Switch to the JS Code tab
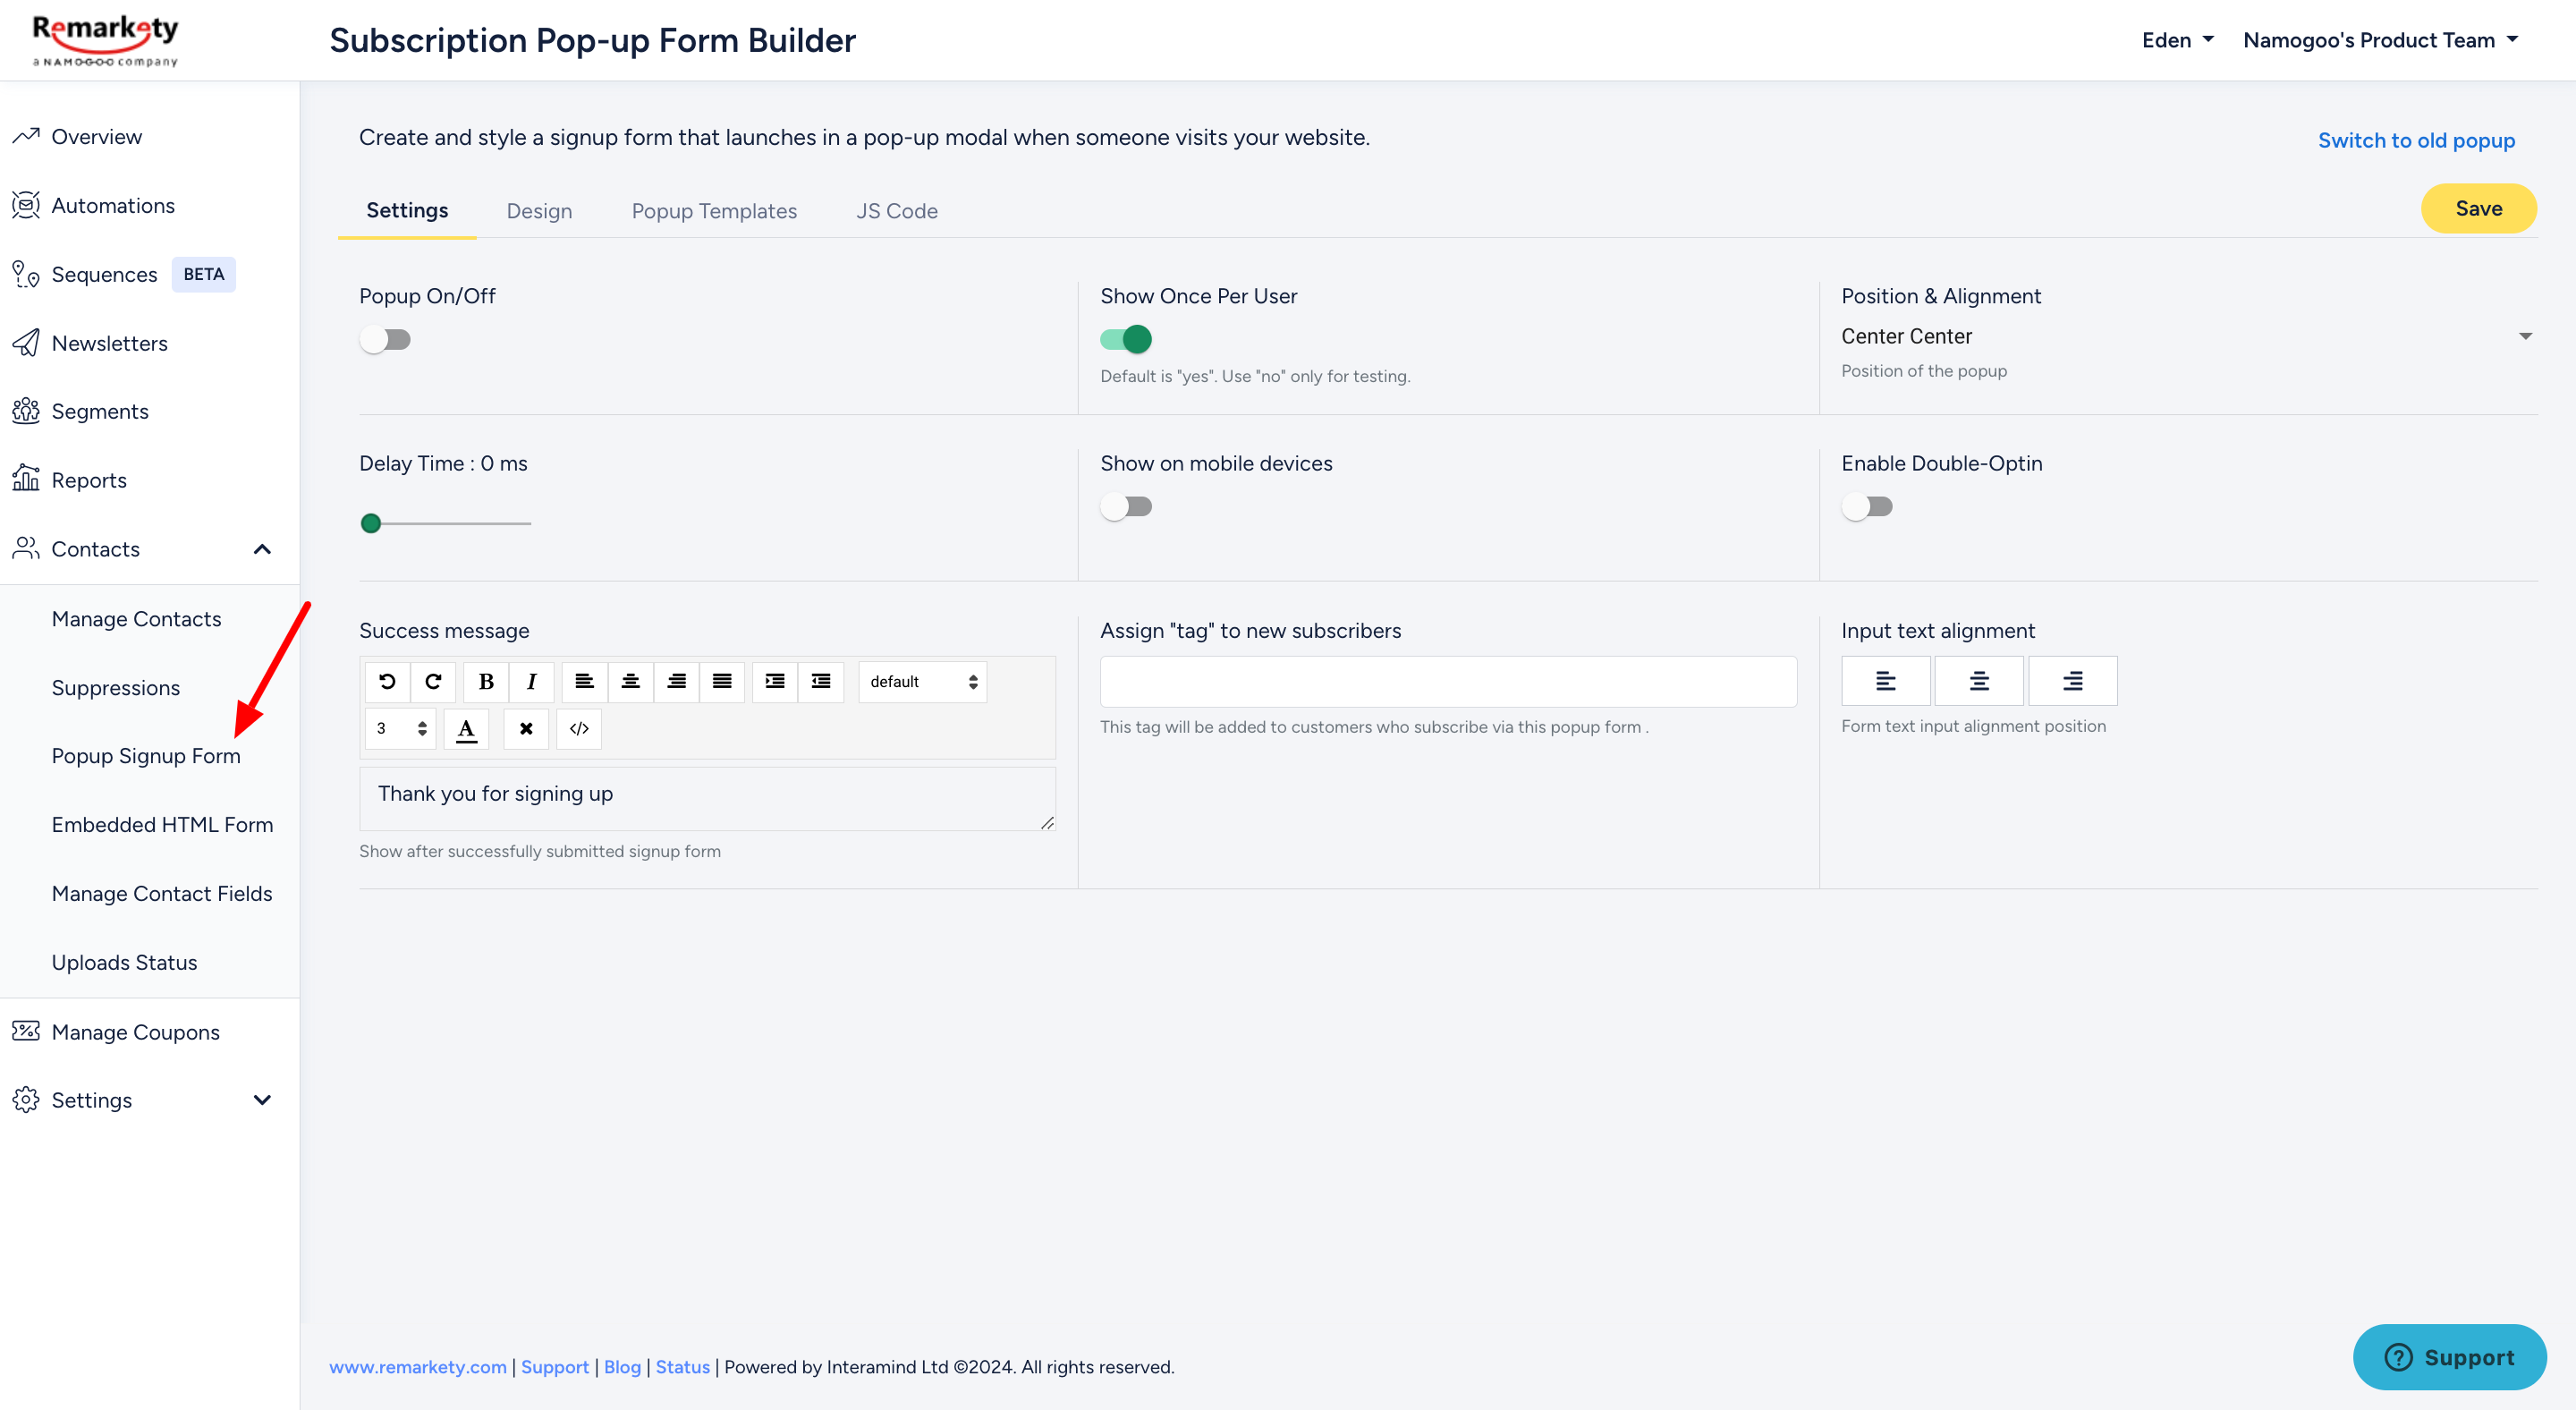Screen dimensions: 2576x1410 click(x=897, y=212)
